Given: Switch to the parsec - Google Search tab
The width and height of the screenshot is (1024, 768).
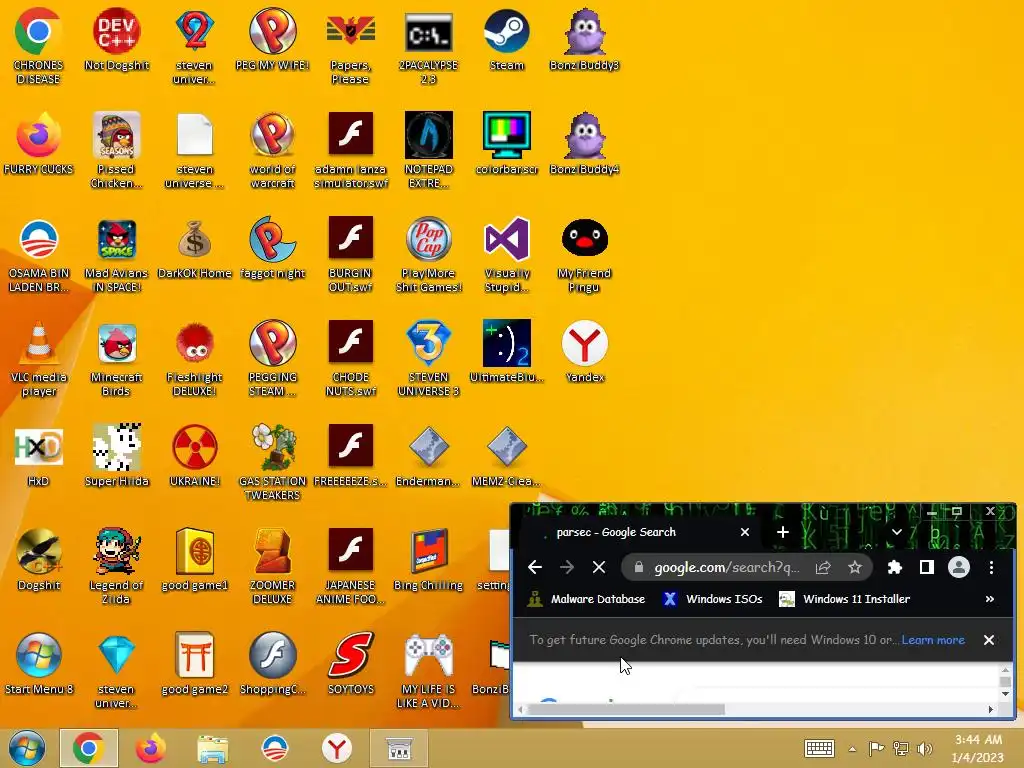Looking at the screenshot, I should (640, 532).
